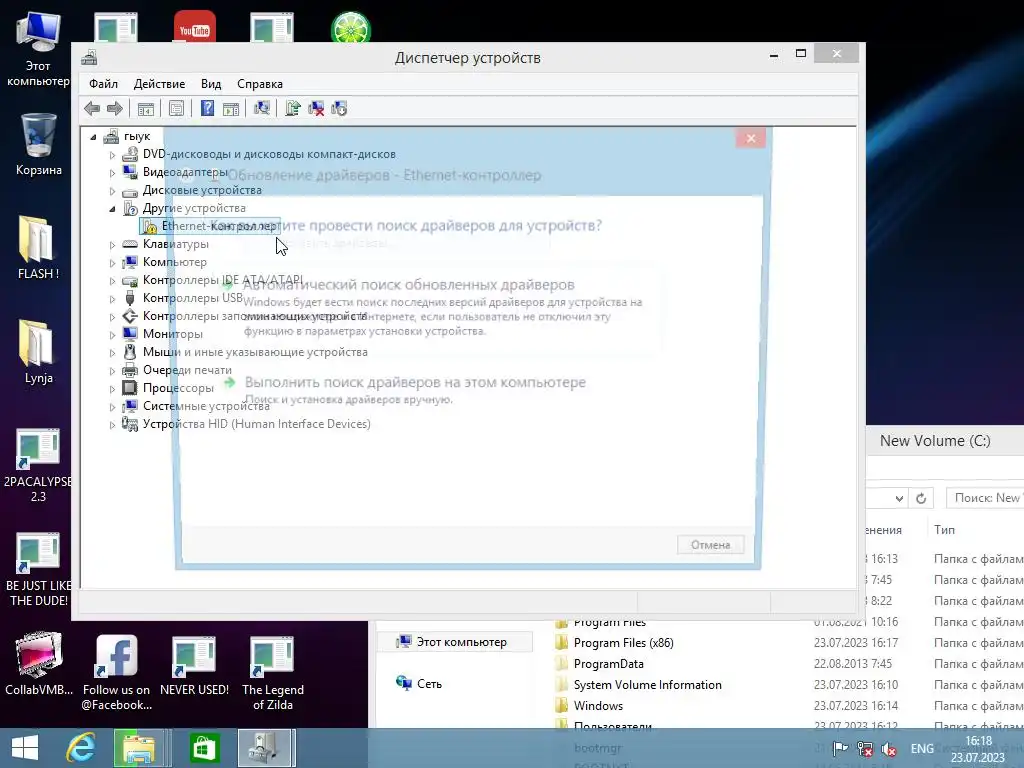Select BE JUST LIKE THE DUDE! shortcut

[38, 569]
